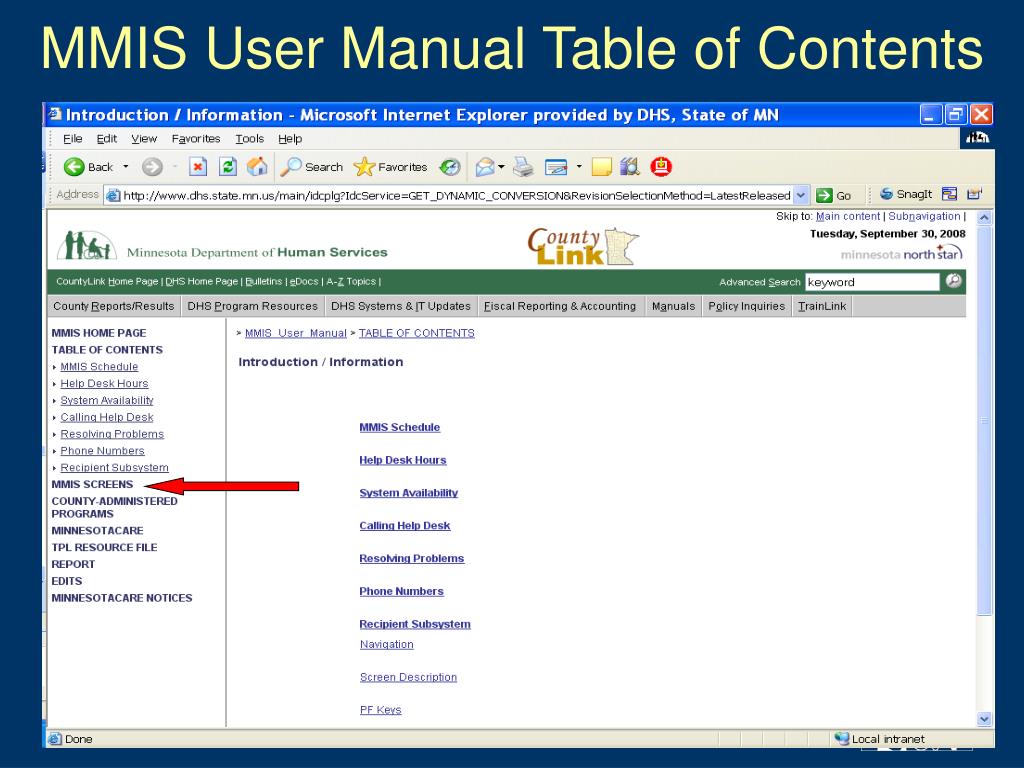Open the Back button history dropdown arrow

[126, 167]
